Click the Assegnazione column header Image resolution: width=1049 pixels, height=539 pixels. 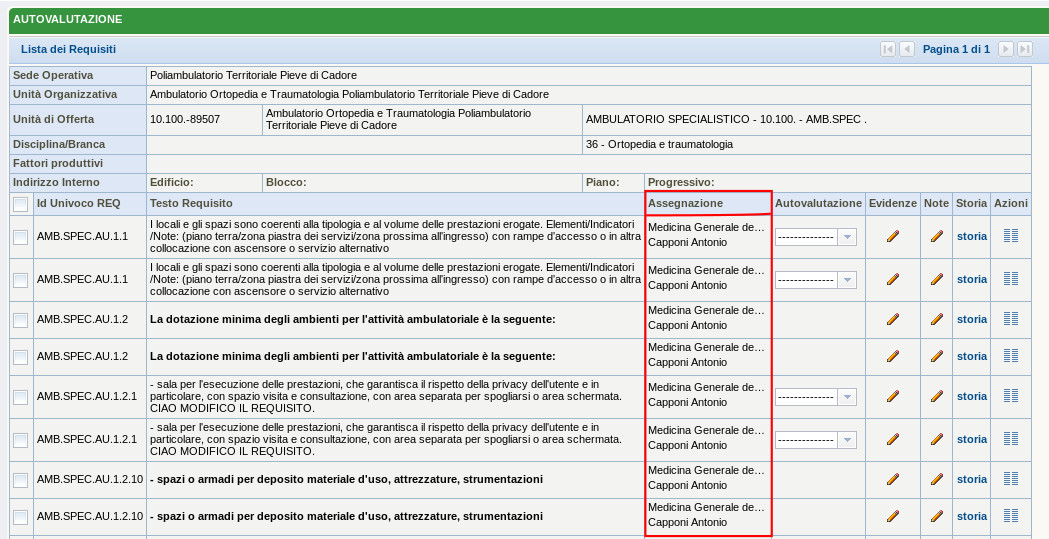point(686,203)
